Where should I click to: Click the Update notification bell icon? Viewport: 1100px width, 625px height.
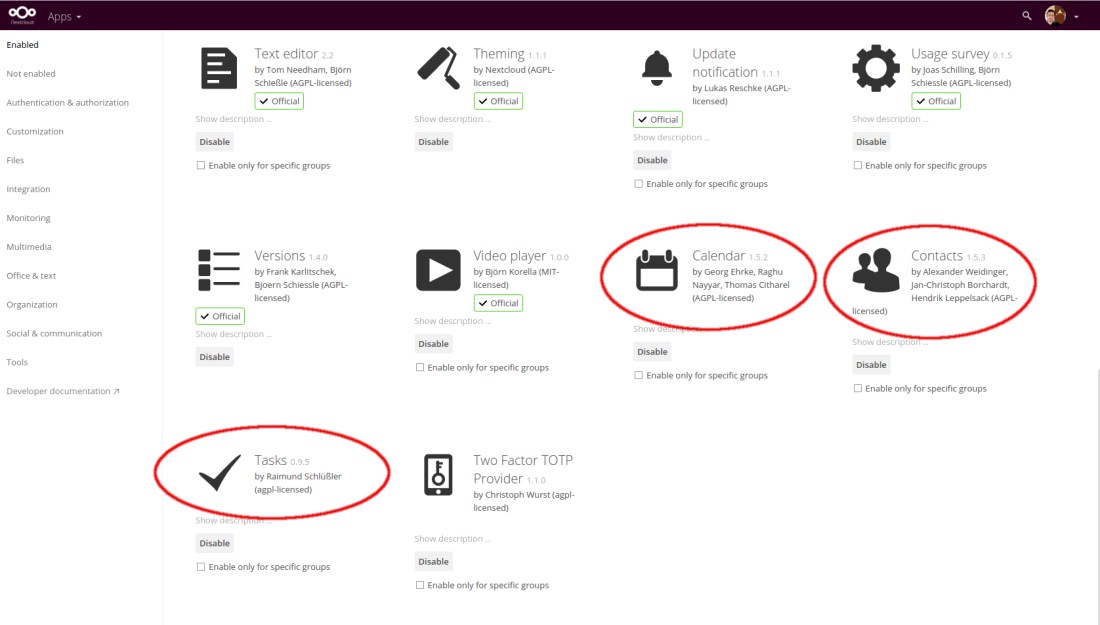point(656,68)
